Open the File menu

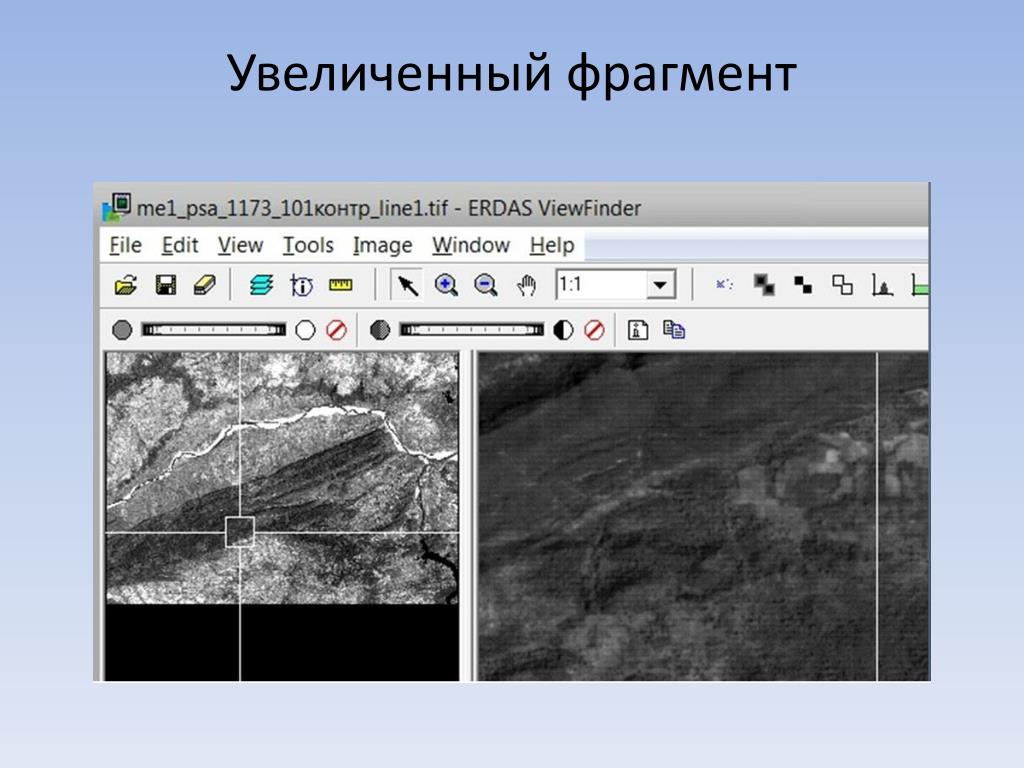[125, 246]
